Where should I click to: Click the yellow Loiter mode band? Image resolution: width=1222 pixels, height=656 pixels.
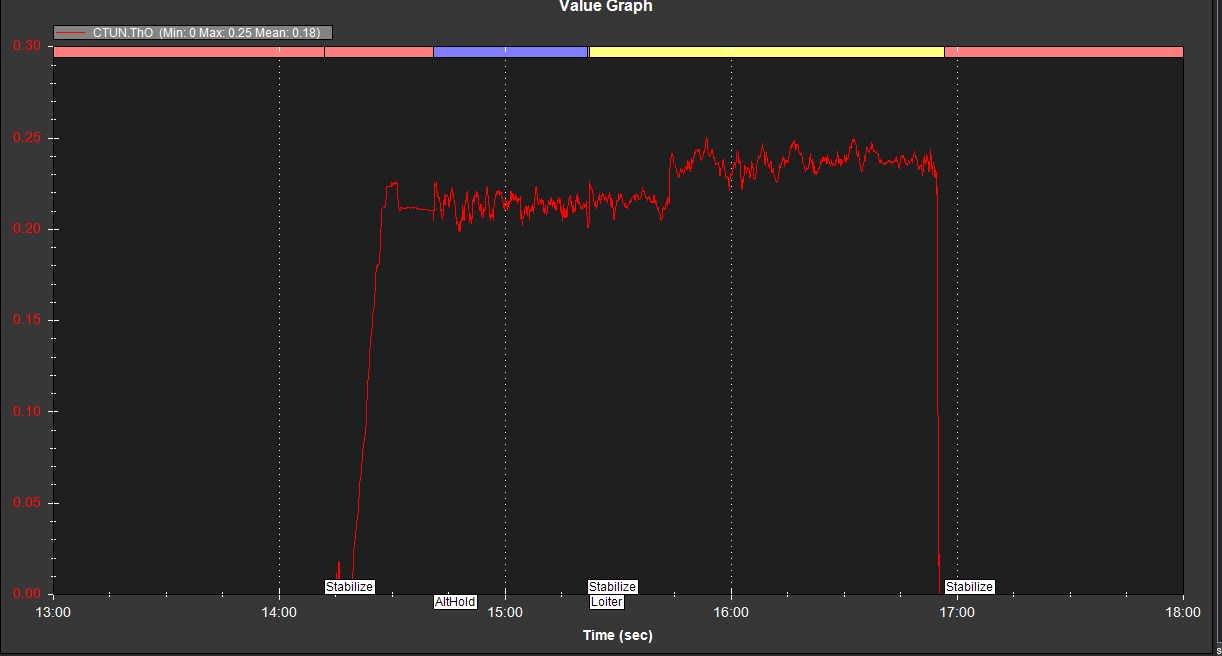tap(765, 51)
